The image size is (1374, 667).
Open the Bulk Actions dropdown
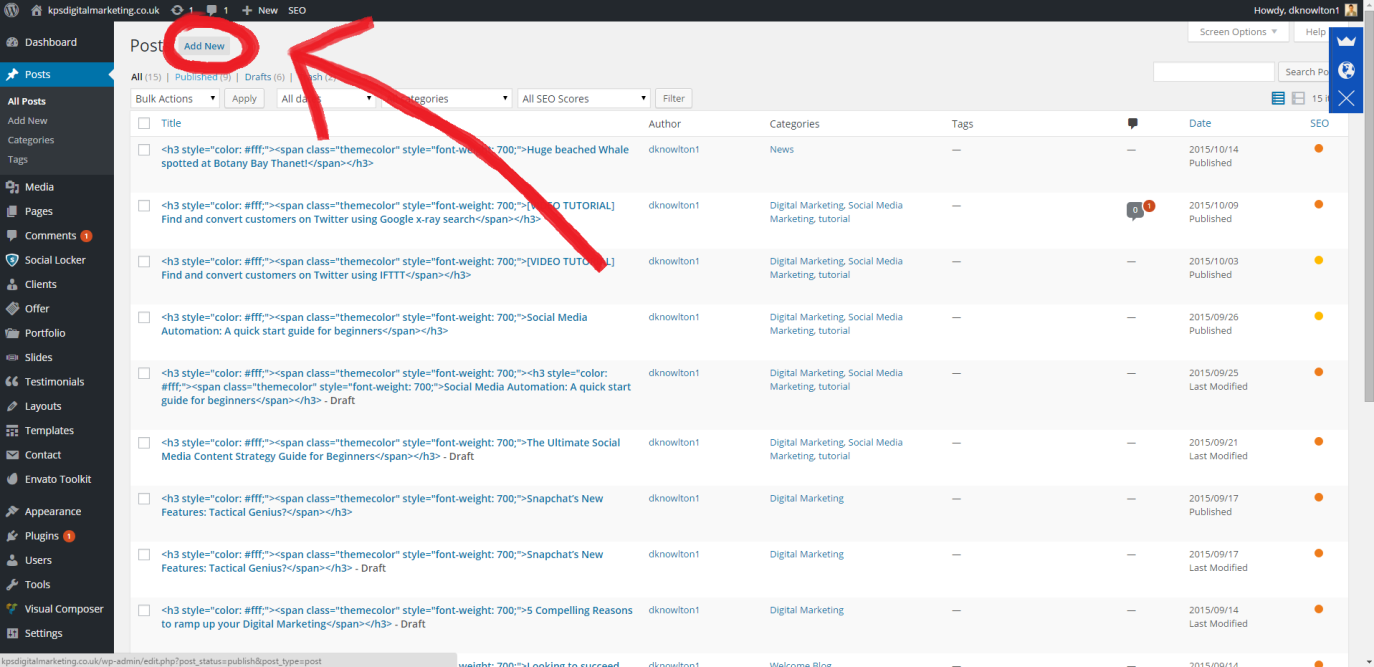[175, 98]
